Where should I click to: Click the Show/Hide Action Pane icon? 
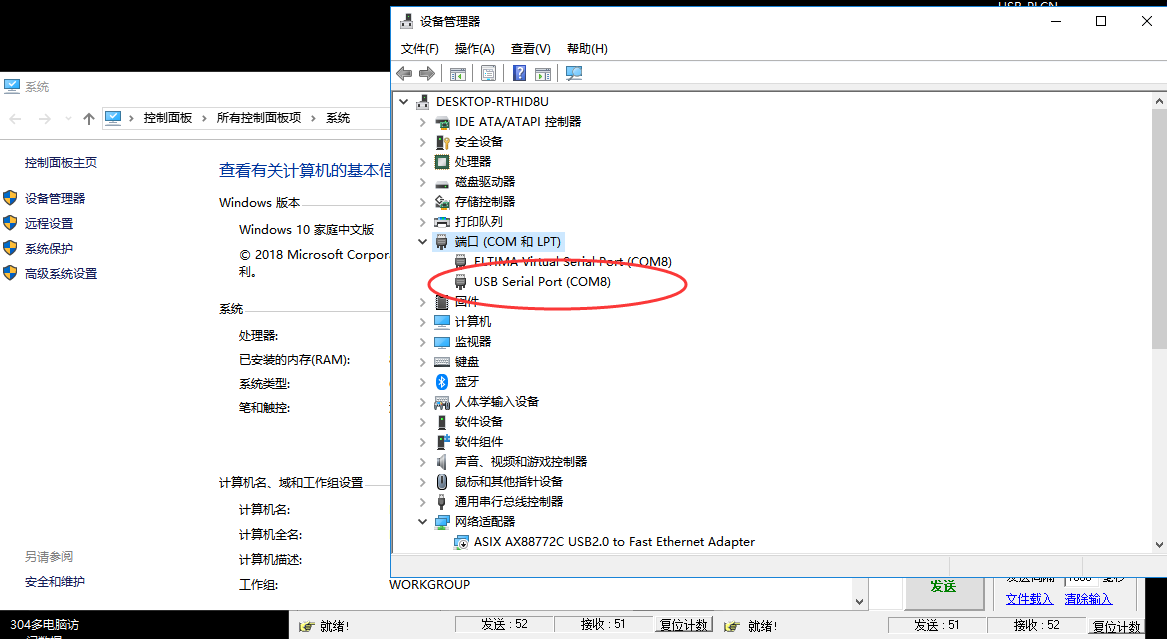[543, 73]
